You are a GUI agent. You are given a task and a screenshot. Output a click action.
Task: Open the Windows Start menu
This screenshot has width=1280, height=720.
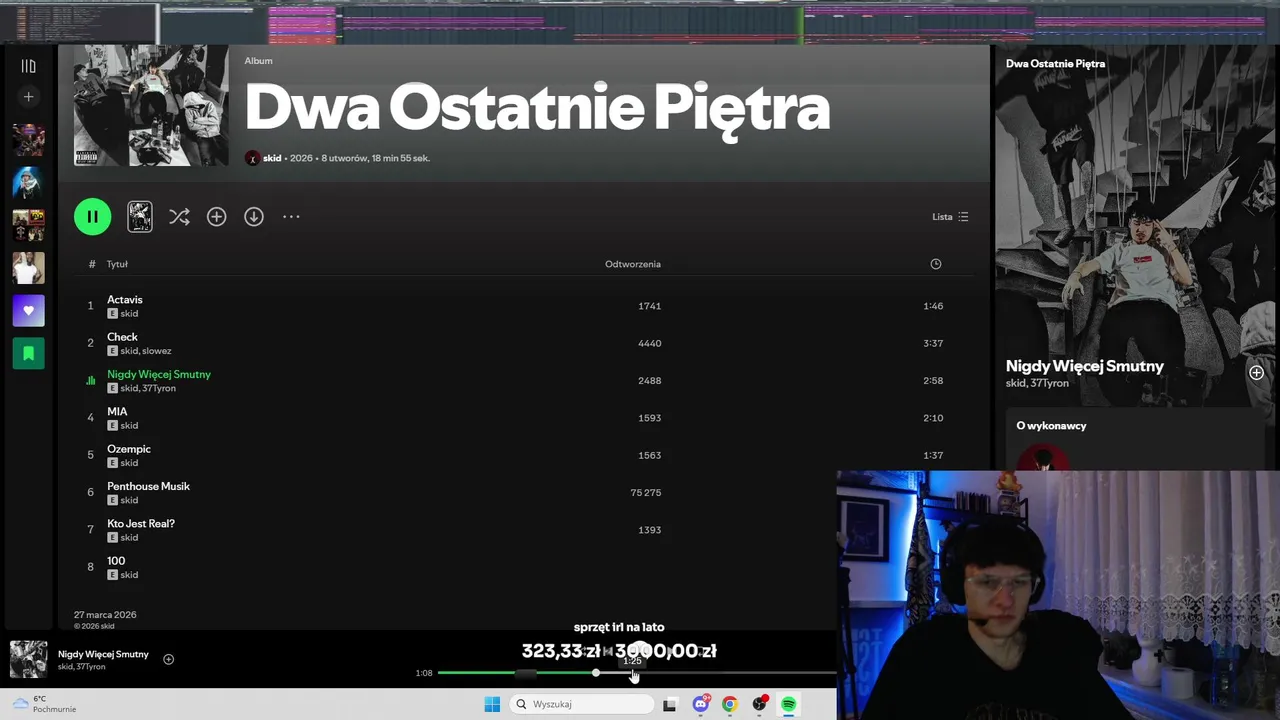(x=492, y=704)
